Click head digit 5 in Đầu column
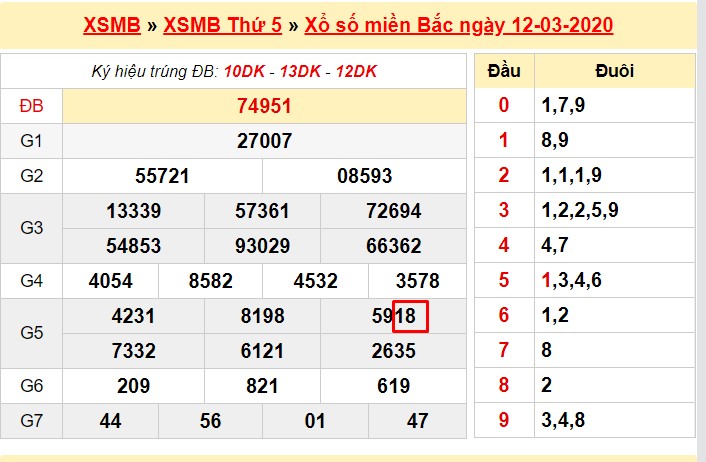Image resolution: width=706 pixels, height=462 pixels. pyautogui.click(x=504, y=281)
